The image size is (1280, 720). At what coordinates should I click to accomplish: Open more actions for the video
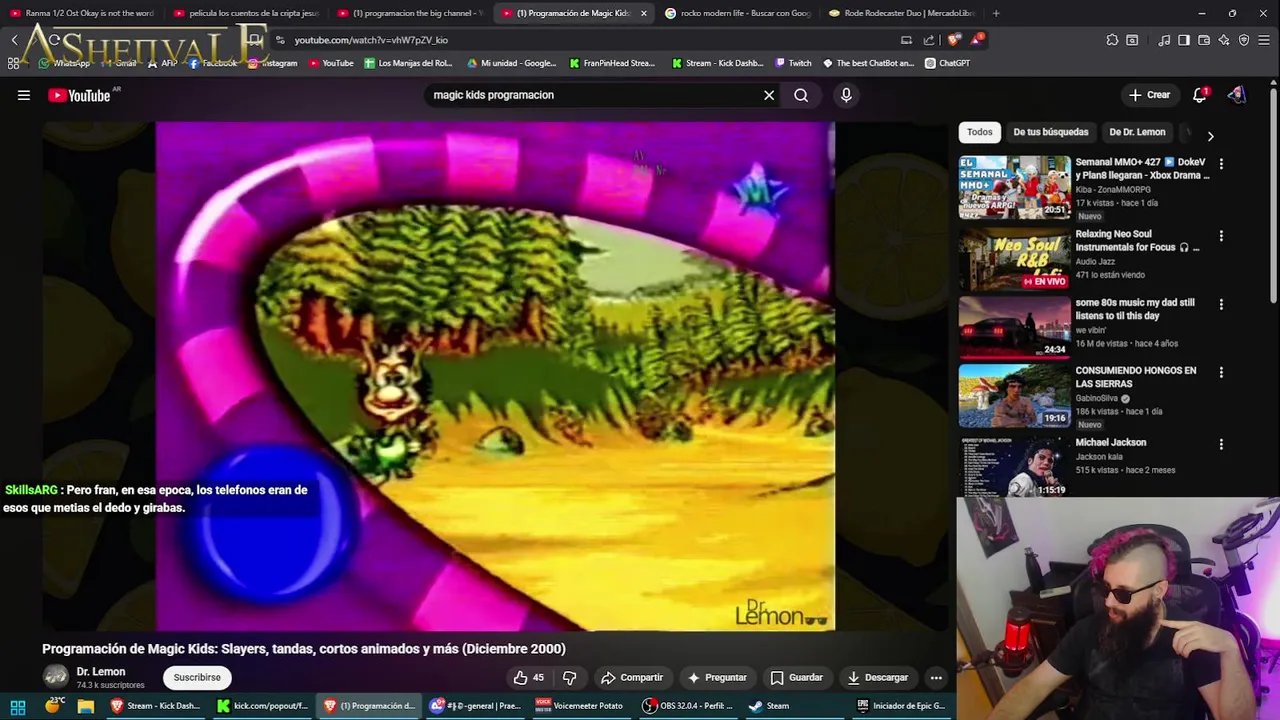tap(936, 678)
